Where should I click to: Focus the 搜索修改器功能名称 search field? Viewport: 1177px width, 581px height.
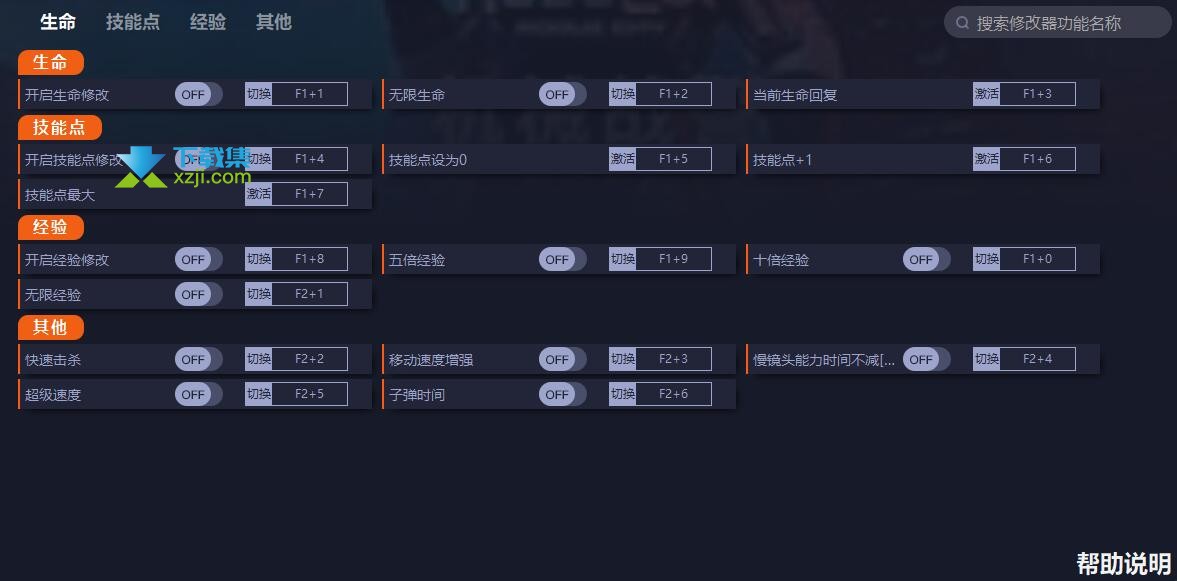point(1058,23)
